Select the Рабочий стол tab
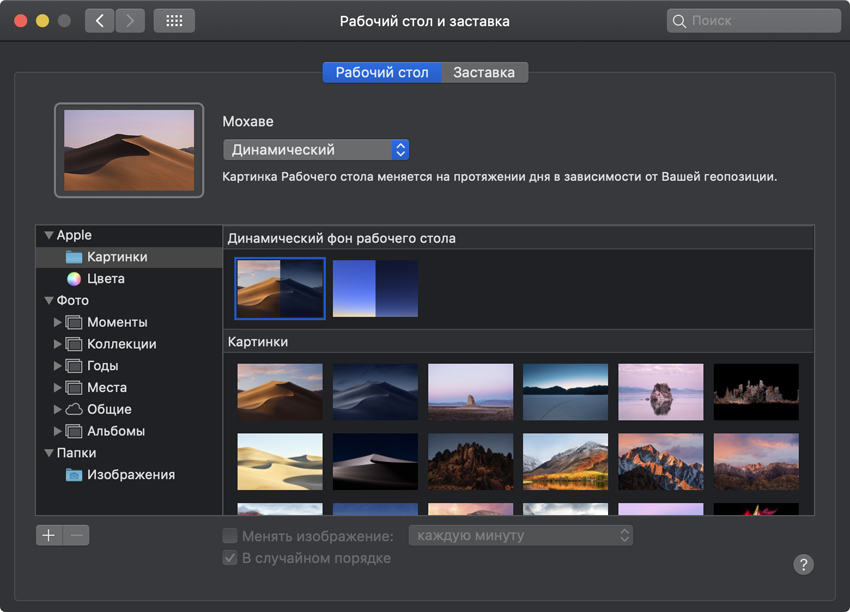Screen dimensions: 850x612 (382, 73)
